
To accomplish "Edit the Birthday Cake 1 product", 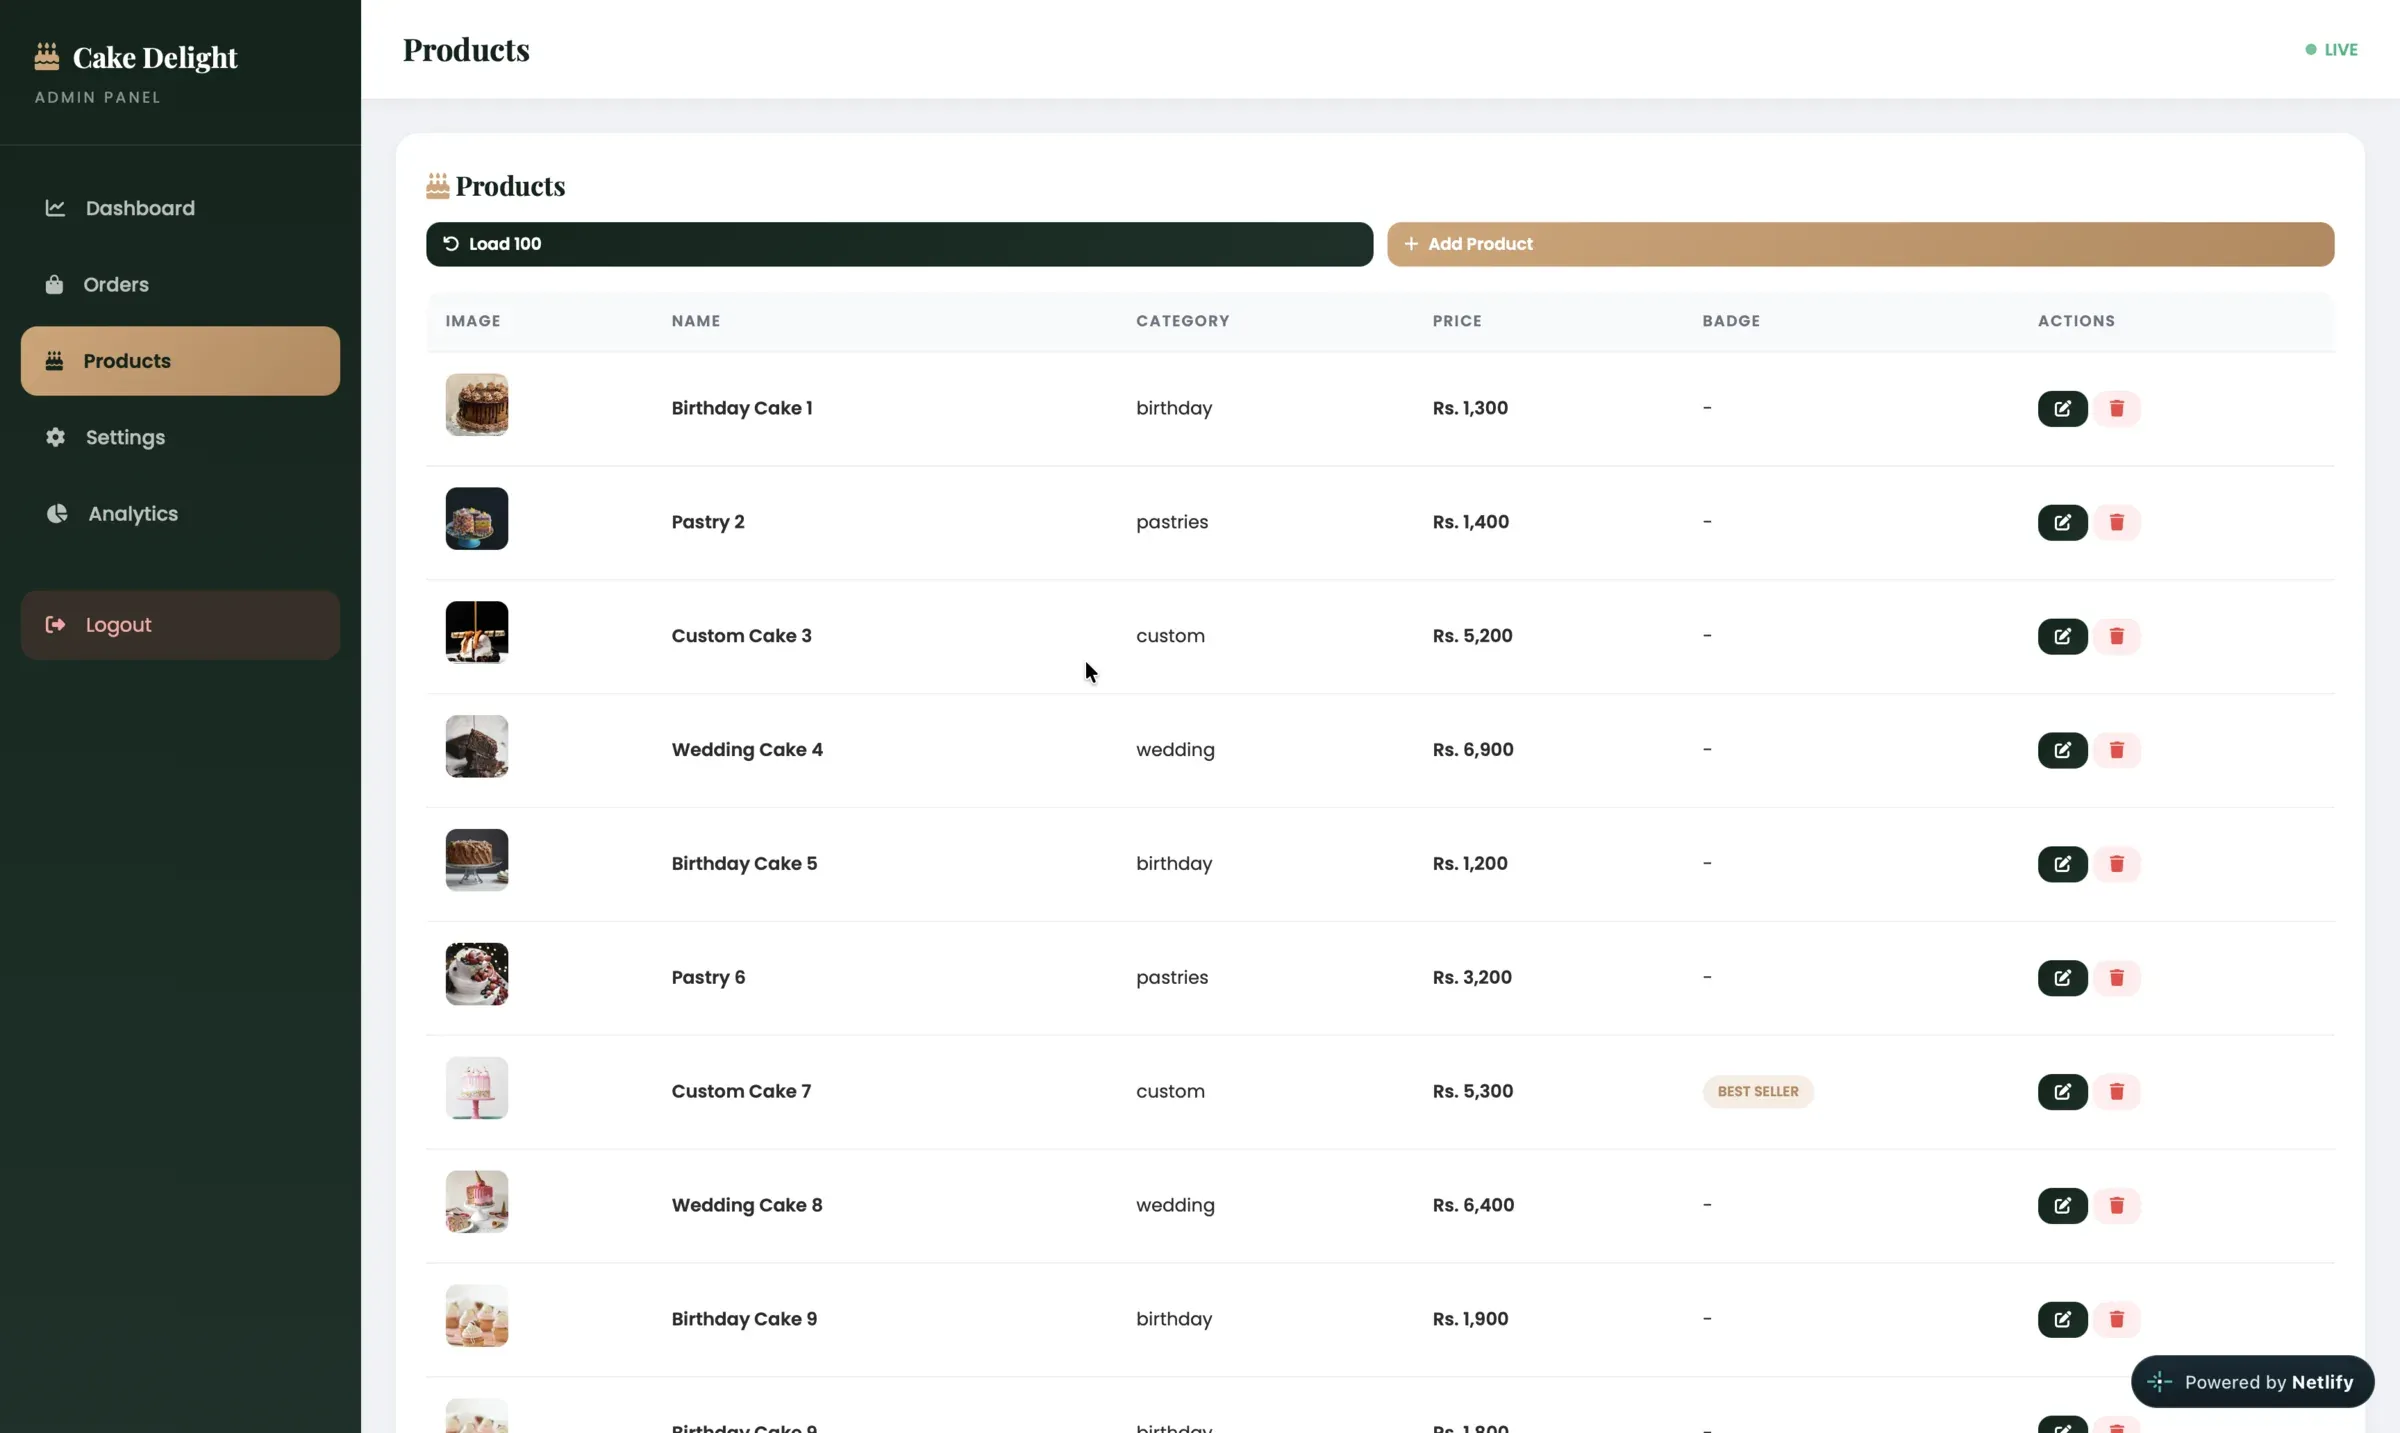I will [2062, 408].
